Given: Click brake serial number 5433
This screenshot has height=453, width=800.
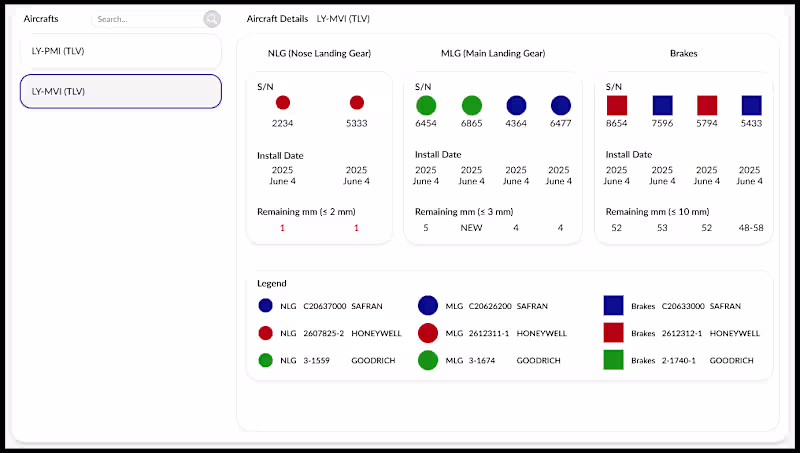Looking at the screenshot, I should (751, 123).
